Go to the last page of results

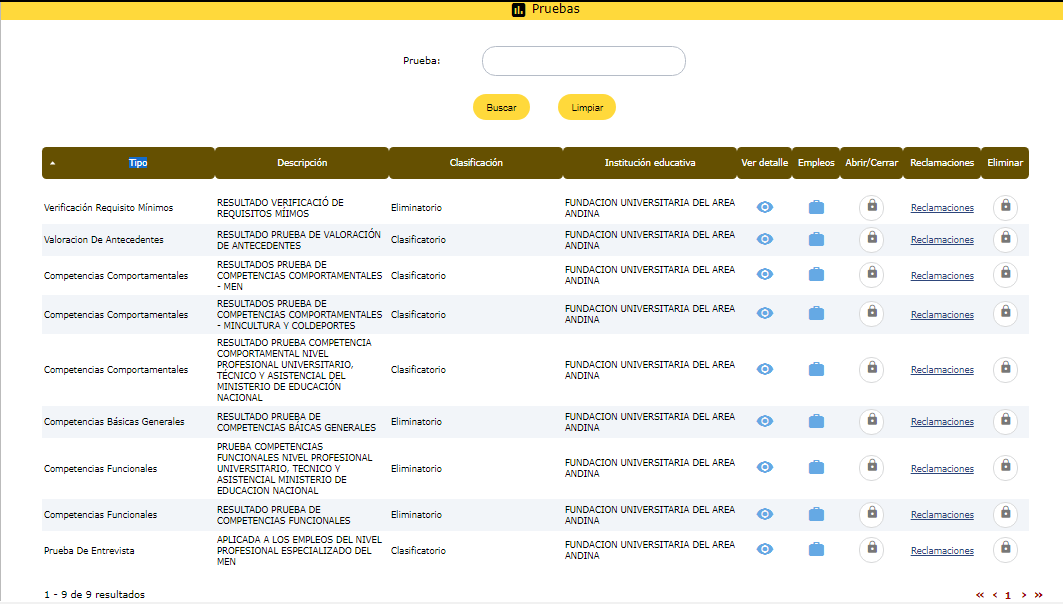click(x=1039, y=595)
